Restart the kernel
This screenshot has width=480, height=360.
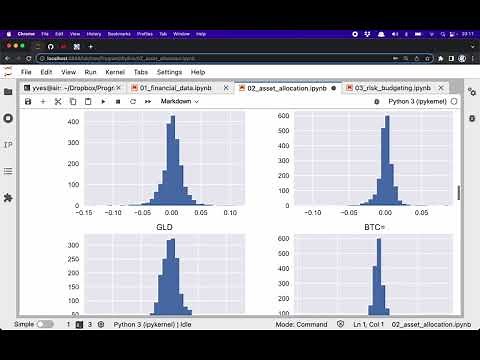(x=133, y=101)
